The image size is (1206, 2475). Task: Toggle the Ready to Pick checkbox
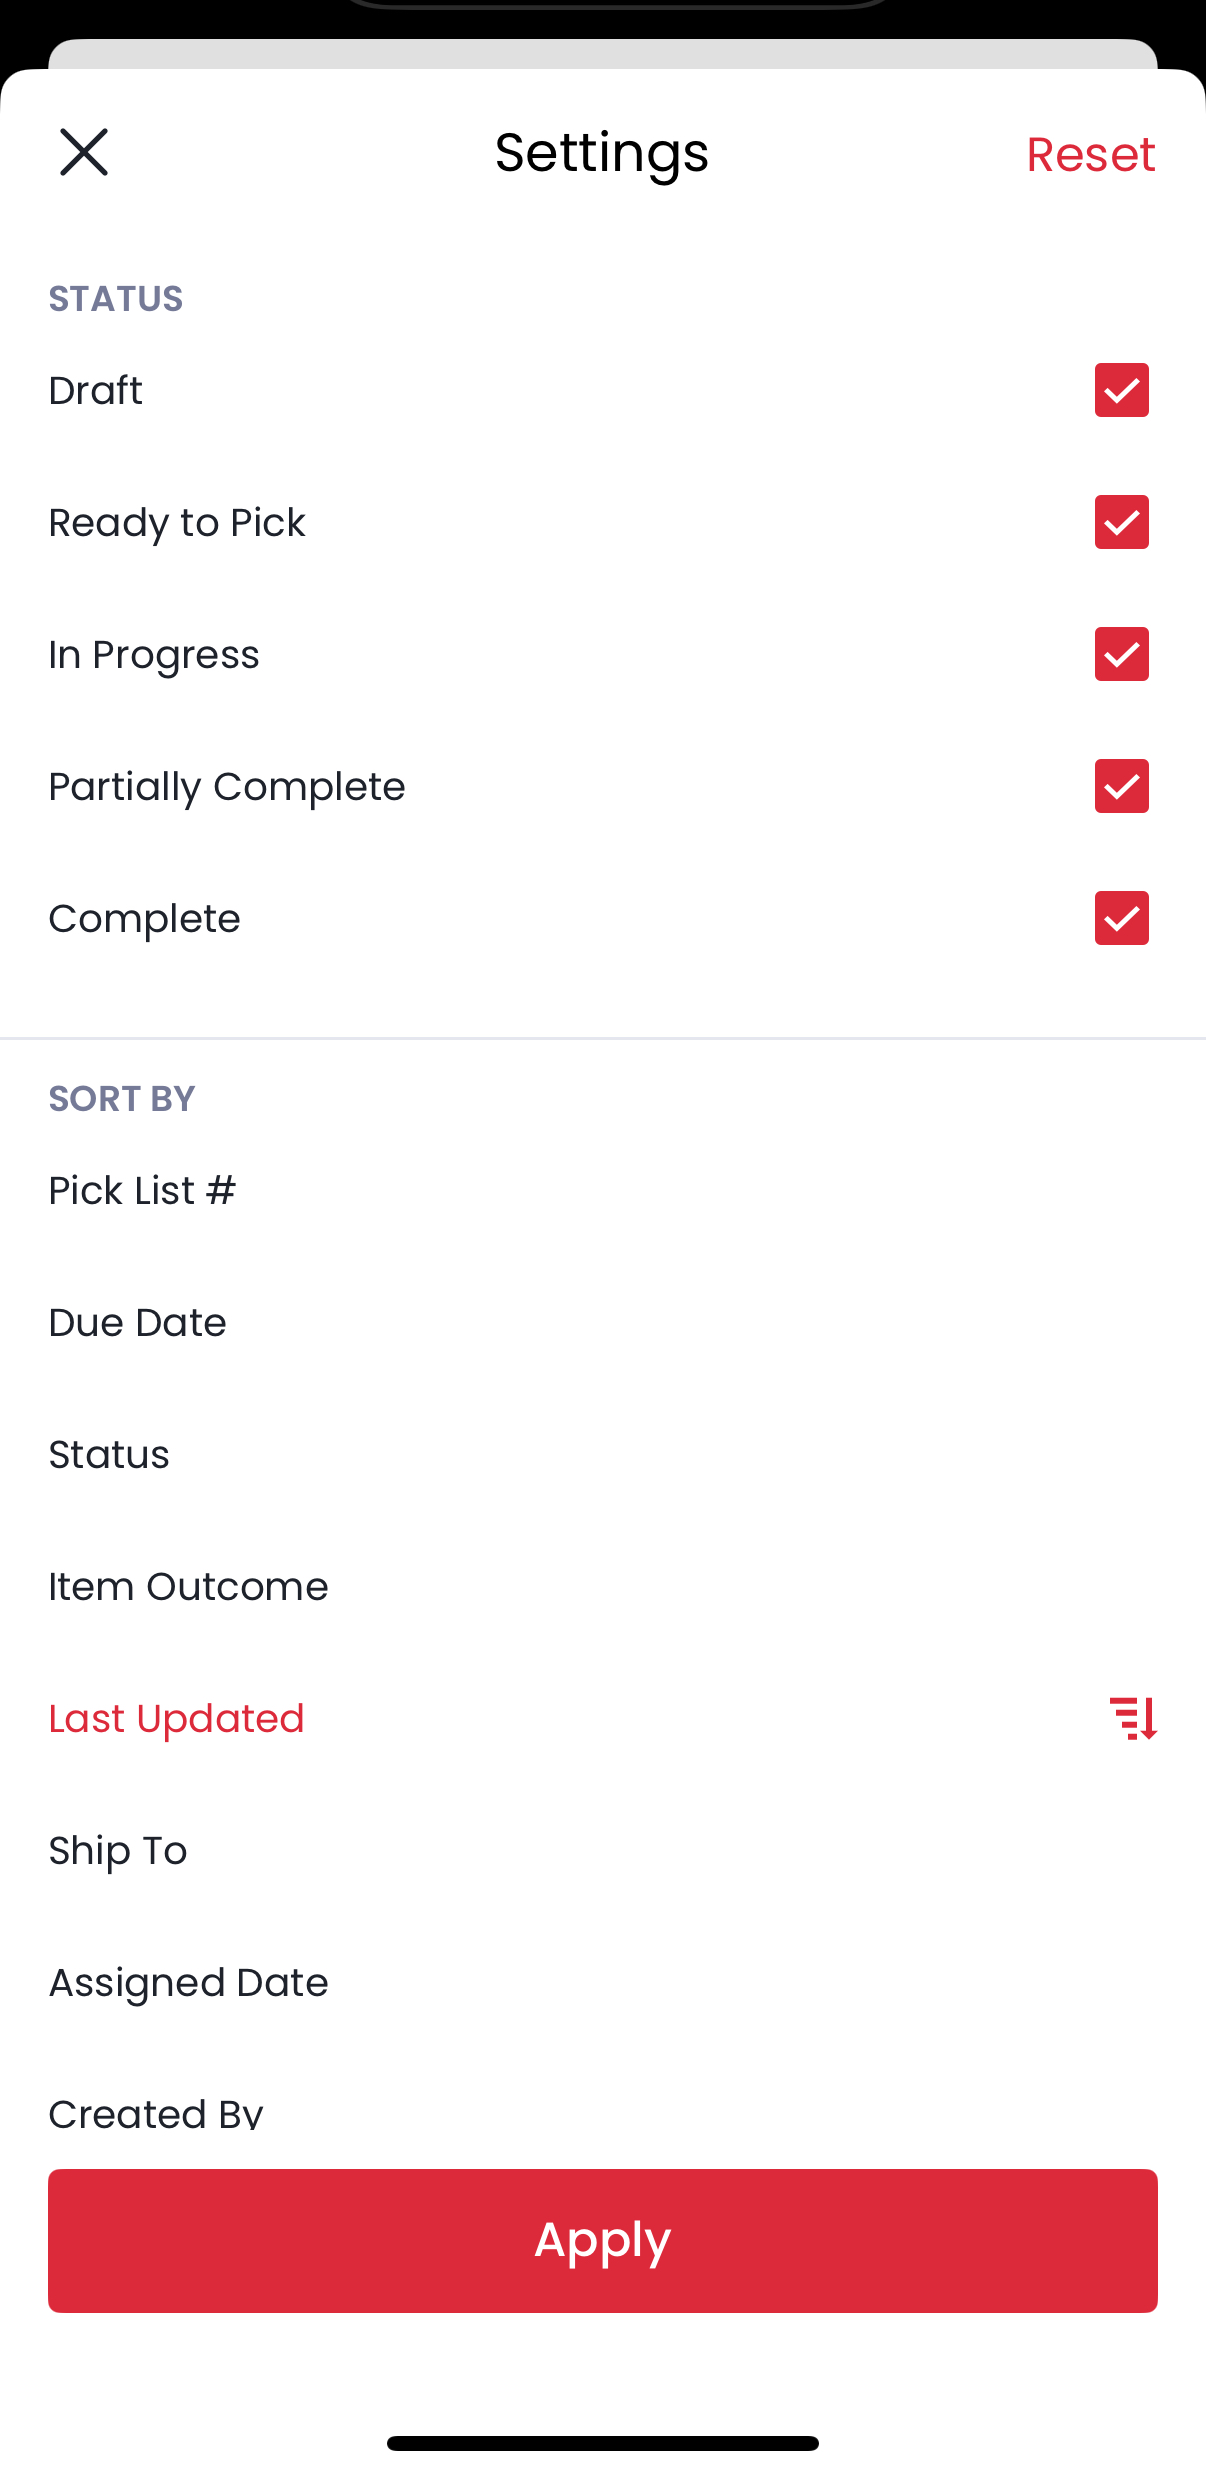pyautogui.click(x=1121, y=522)
